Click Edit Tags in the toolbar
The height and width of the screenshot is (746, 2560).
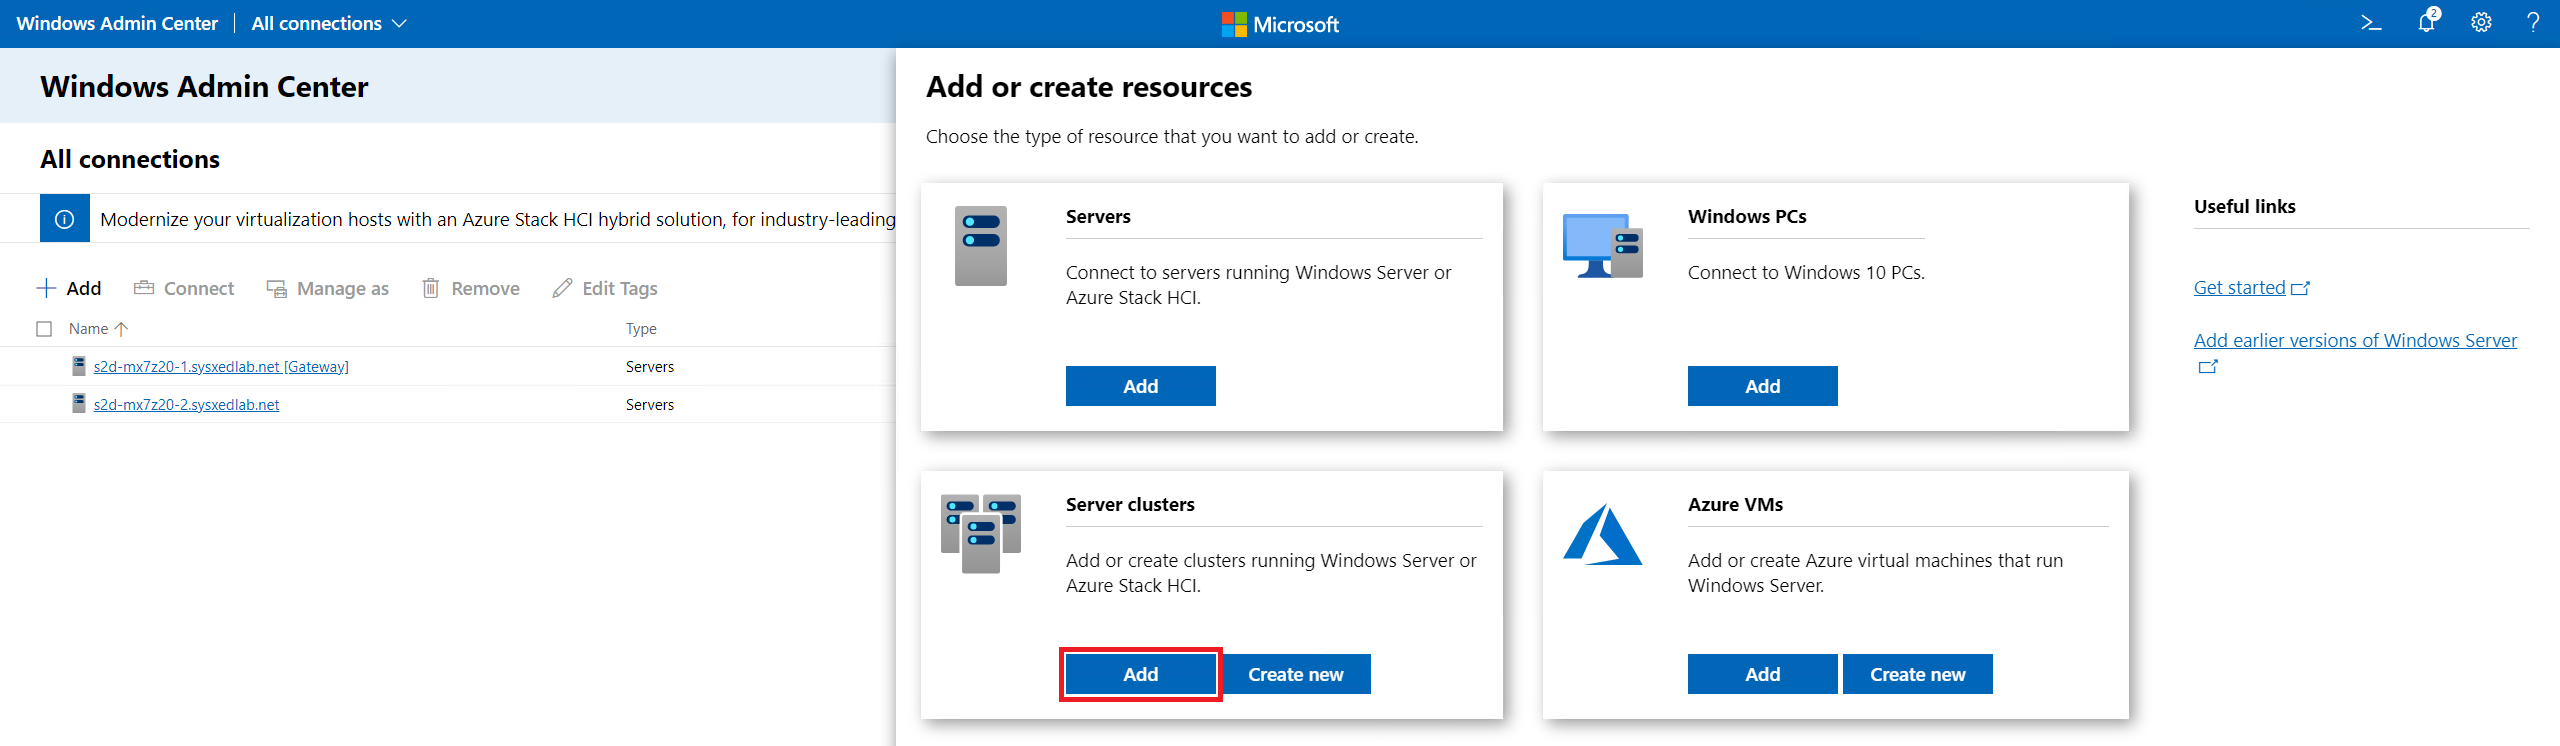click(x=605, y=288)
